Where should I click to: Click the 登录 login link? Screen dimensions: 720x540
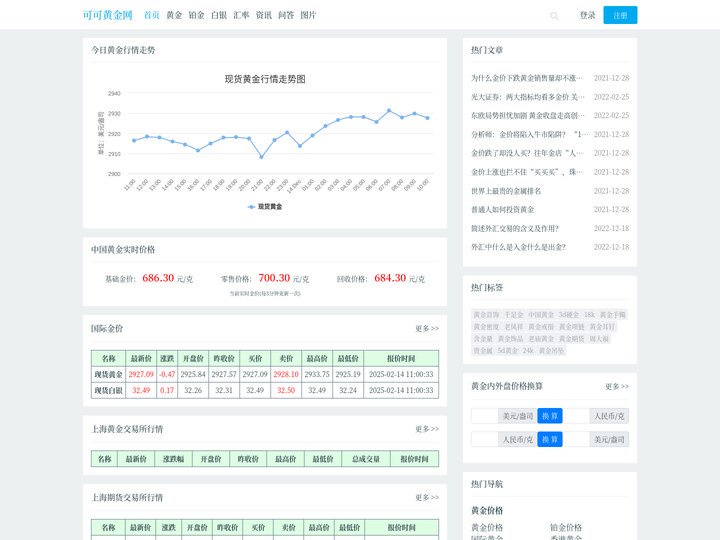click(x=587, y=15)
